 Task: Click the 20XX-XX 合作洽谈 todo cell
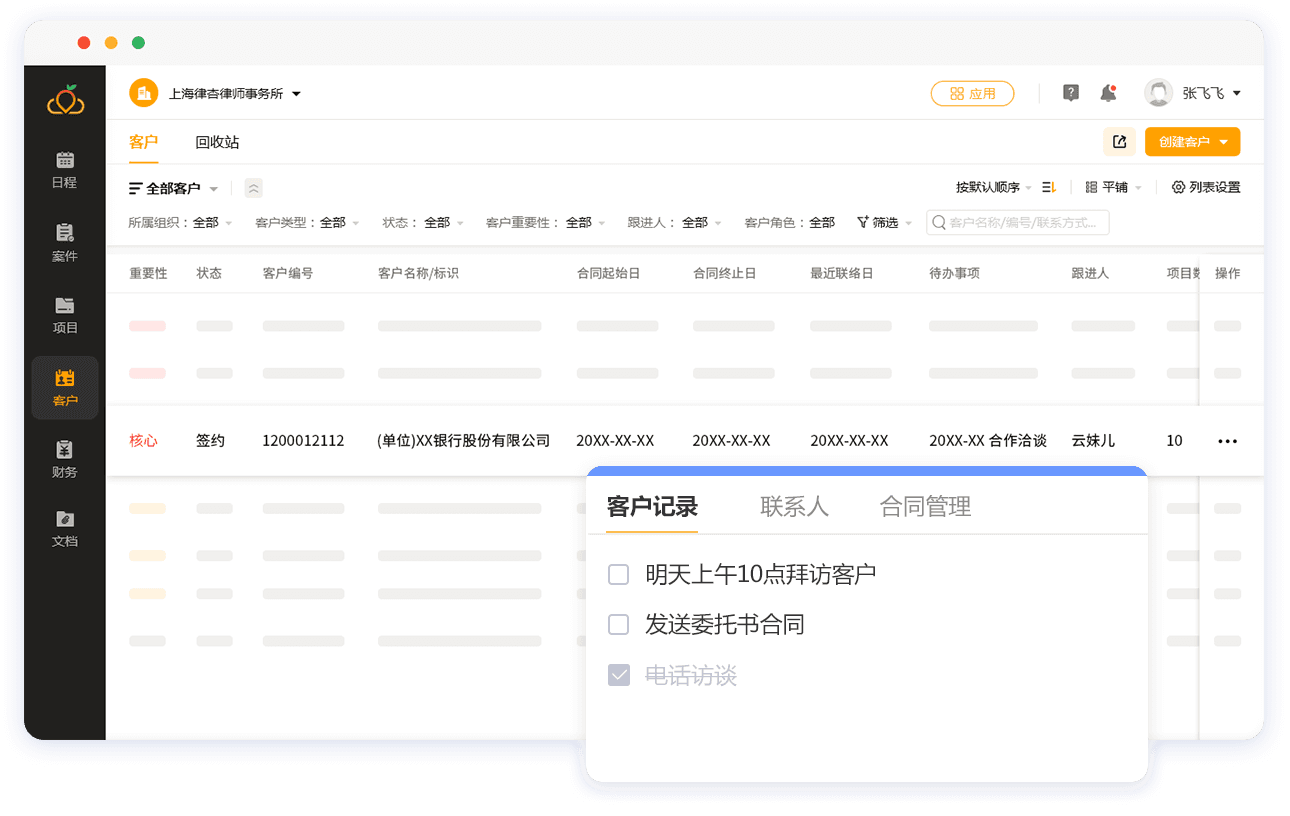(x=988, y=441)
